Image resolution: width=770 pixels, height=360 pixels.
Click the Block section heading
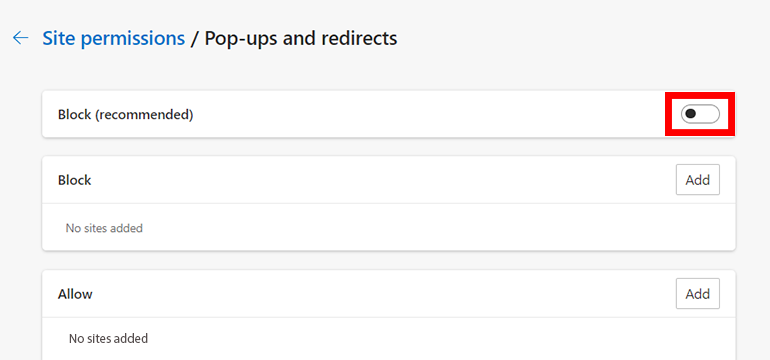tap(75, 180)
